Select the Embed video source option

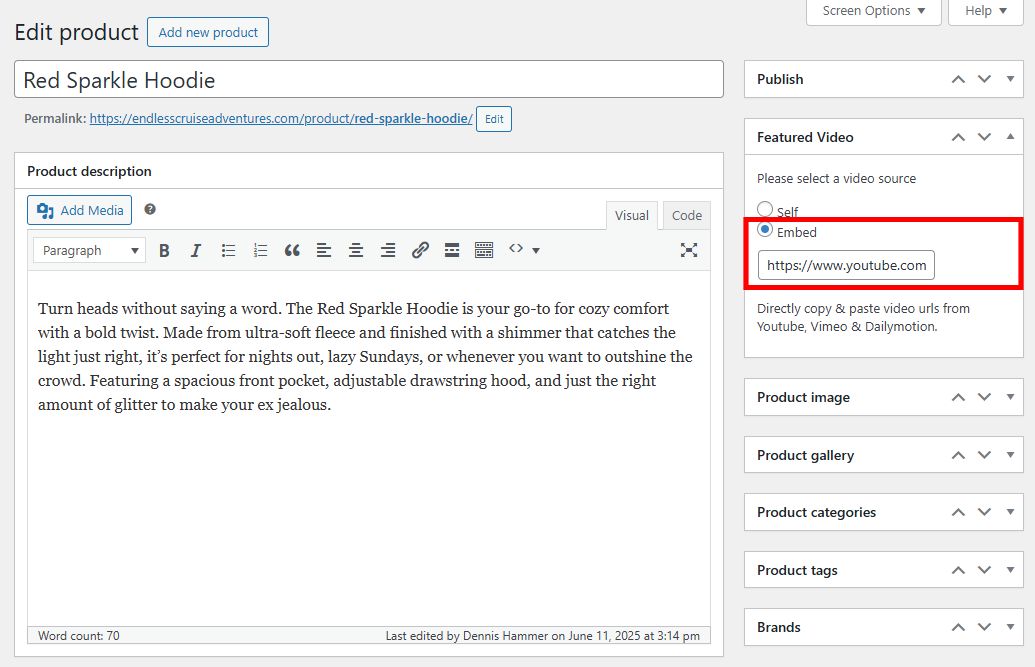(763, 231)
